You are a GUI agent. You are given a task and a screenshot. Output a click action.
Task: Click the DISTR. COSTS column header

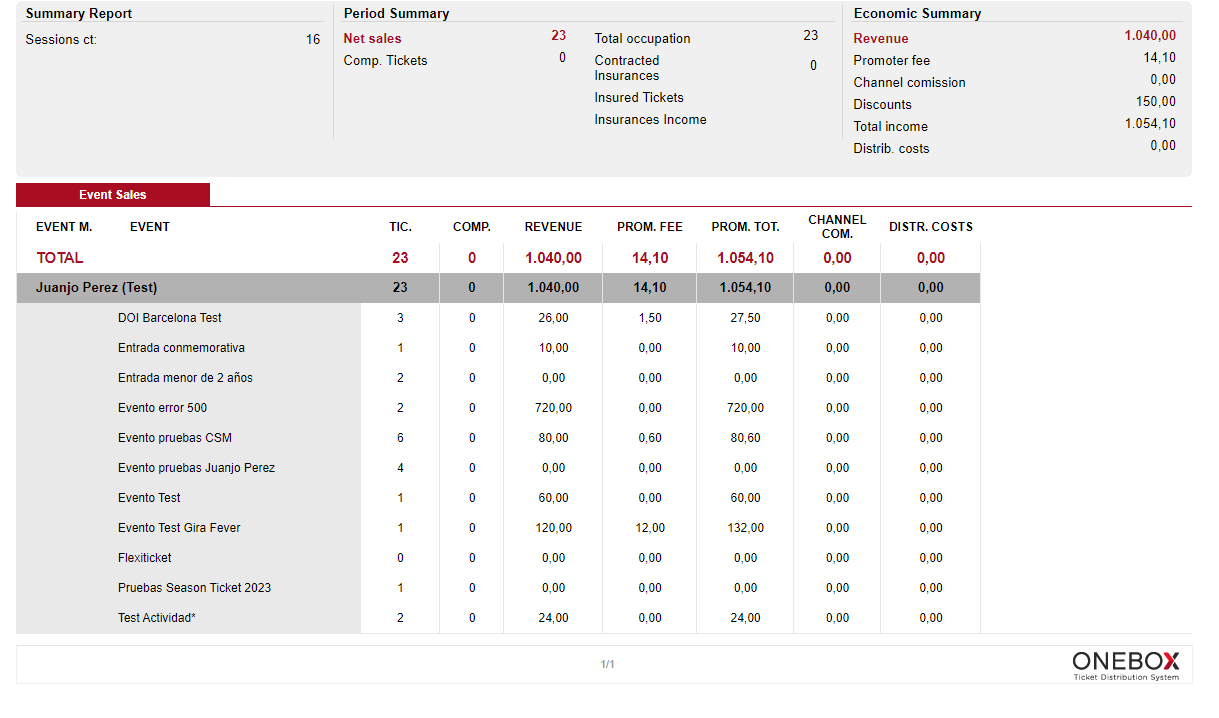click(931, 227)
